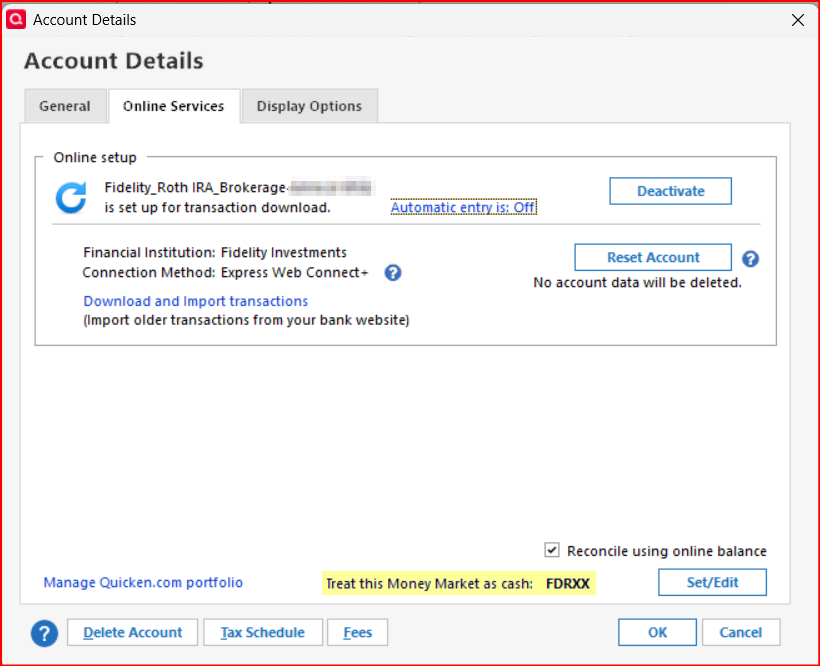The height and width of the screenshot is (666, 820).
Task: Click 'is set up for transaction download.' text
Action: (x=217, y=208)
